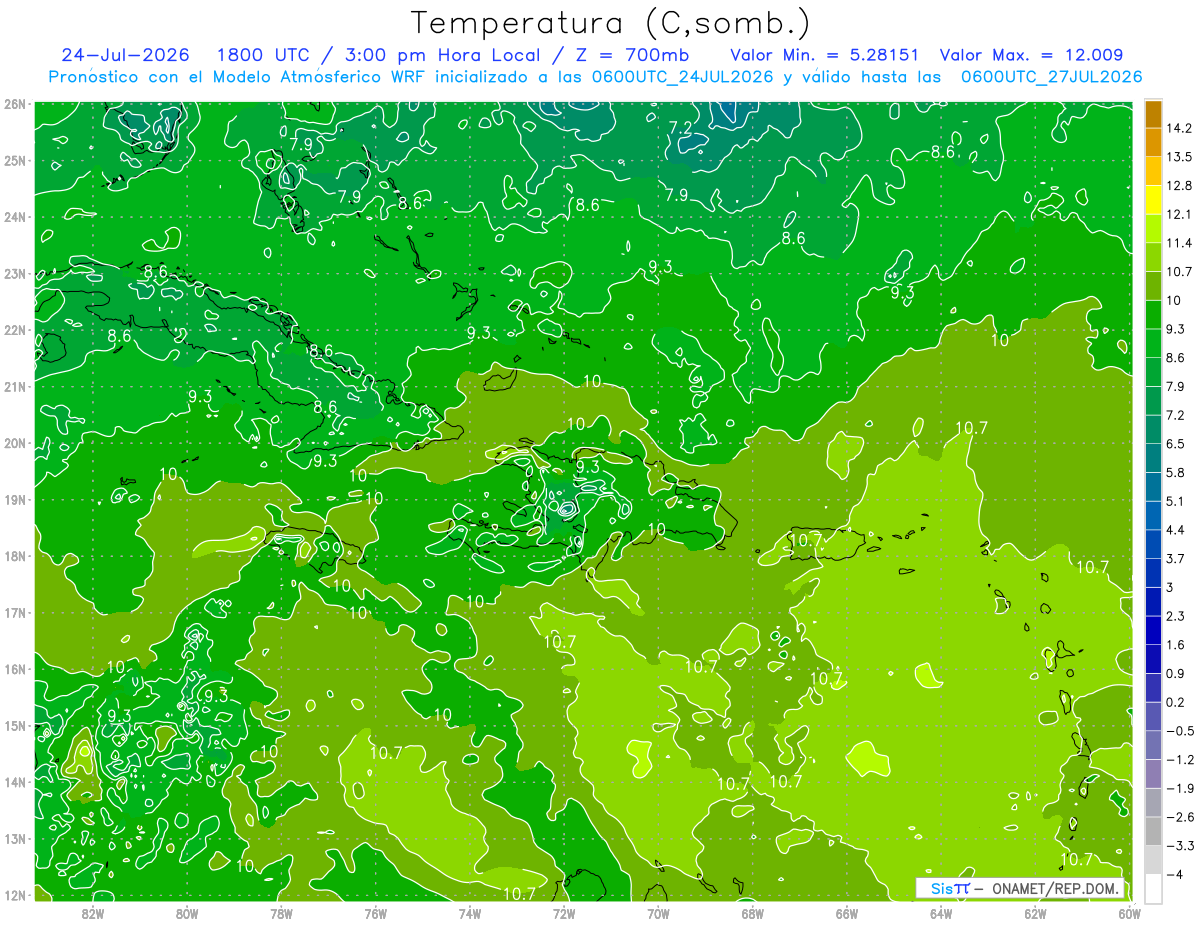This screenshot has width=1200, height=927.
Task: Select the 0600UTC_27JUL2026 valid-until time
Action: pyautogui.click(x=1051, y=77)
